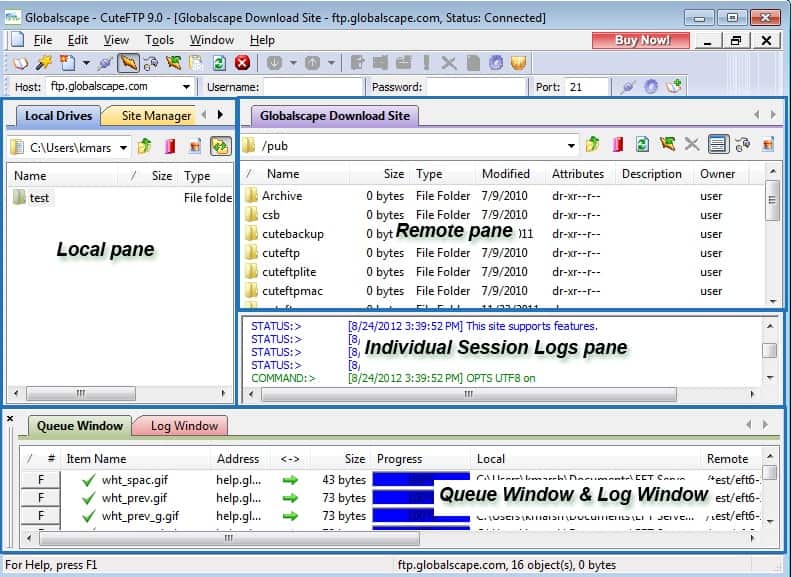Image resolution: width=791 pixels, height=577 pixels.
Task: Switch to the Log Window tab
Action: pyautogui.click(x=184, y=426)
